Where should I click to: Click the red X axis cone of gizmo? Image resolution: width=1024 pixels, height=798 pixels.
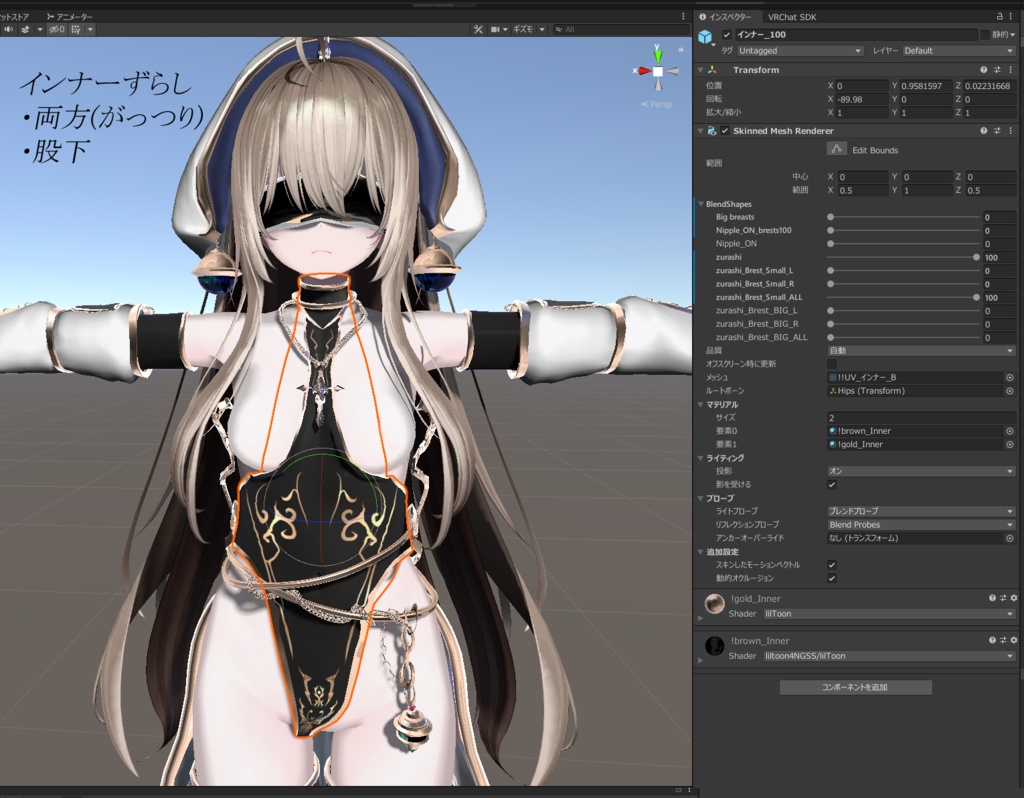pos(643,71)
